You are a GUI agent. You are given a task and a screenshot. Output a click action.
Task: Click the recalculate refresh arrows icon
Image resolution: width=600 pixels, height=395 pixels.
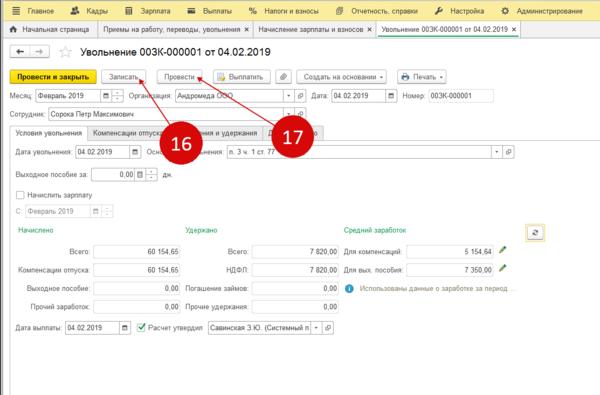click(x=535, y=233)
